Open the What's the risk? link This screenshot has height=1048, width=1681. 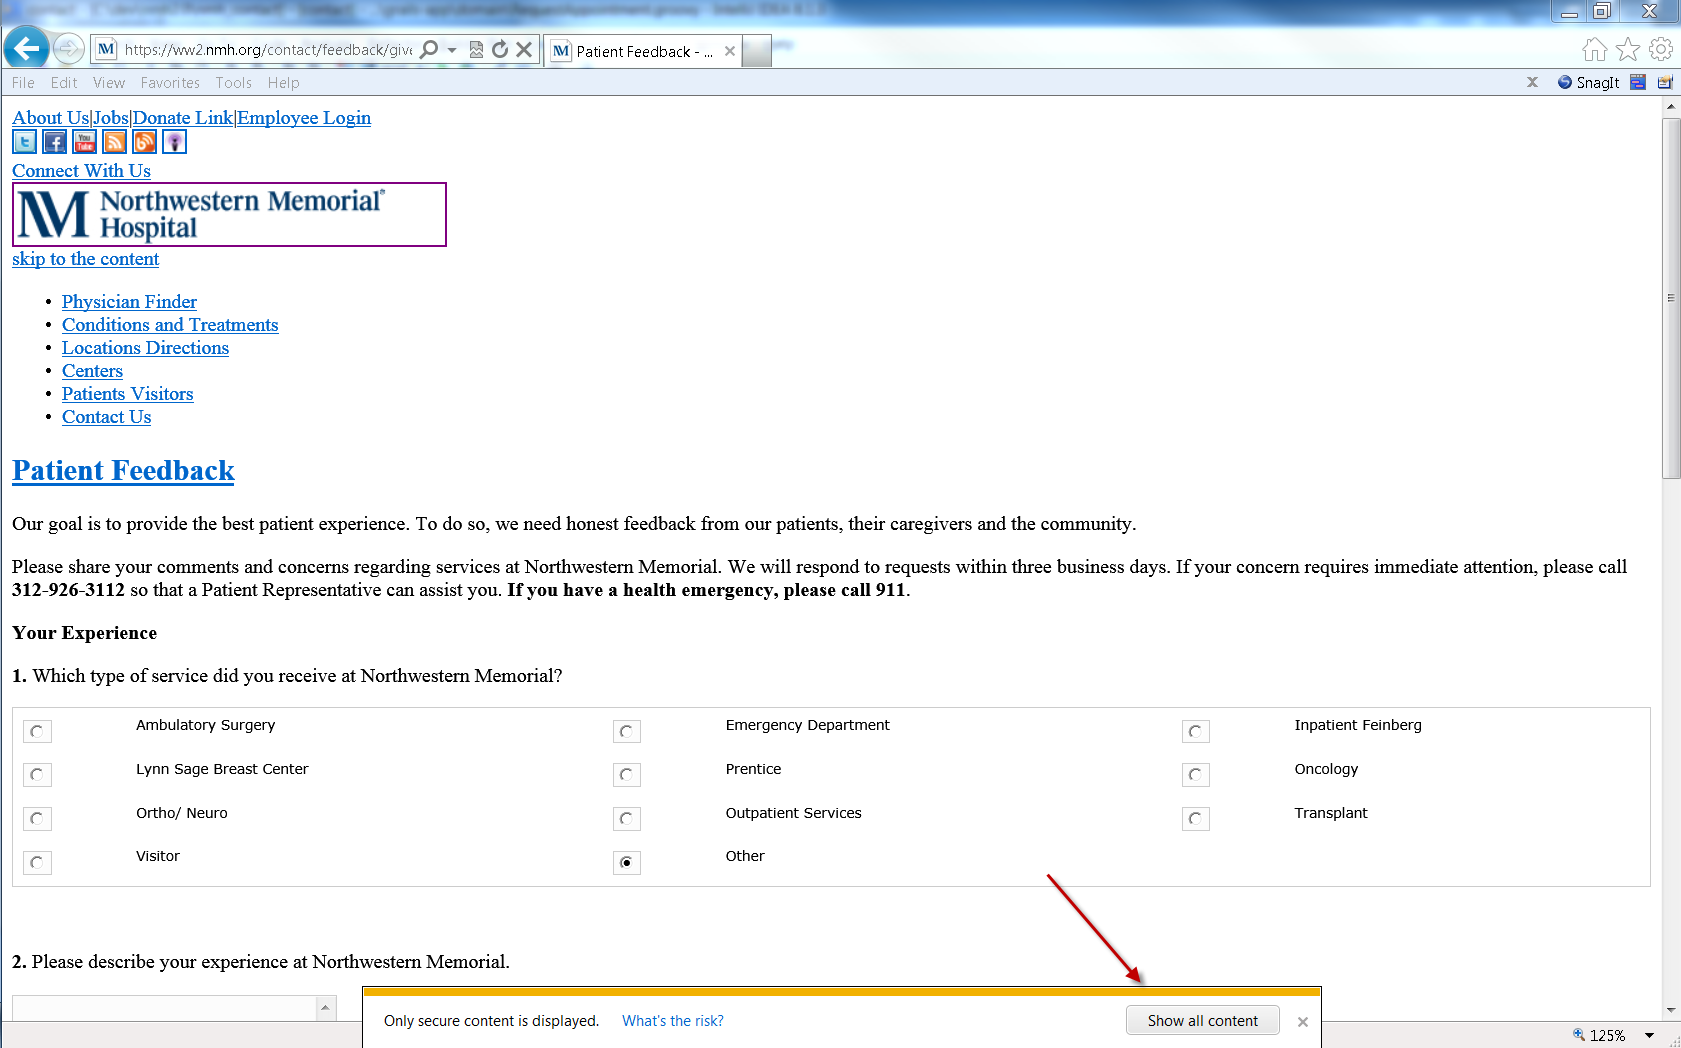click(673, 1021)
